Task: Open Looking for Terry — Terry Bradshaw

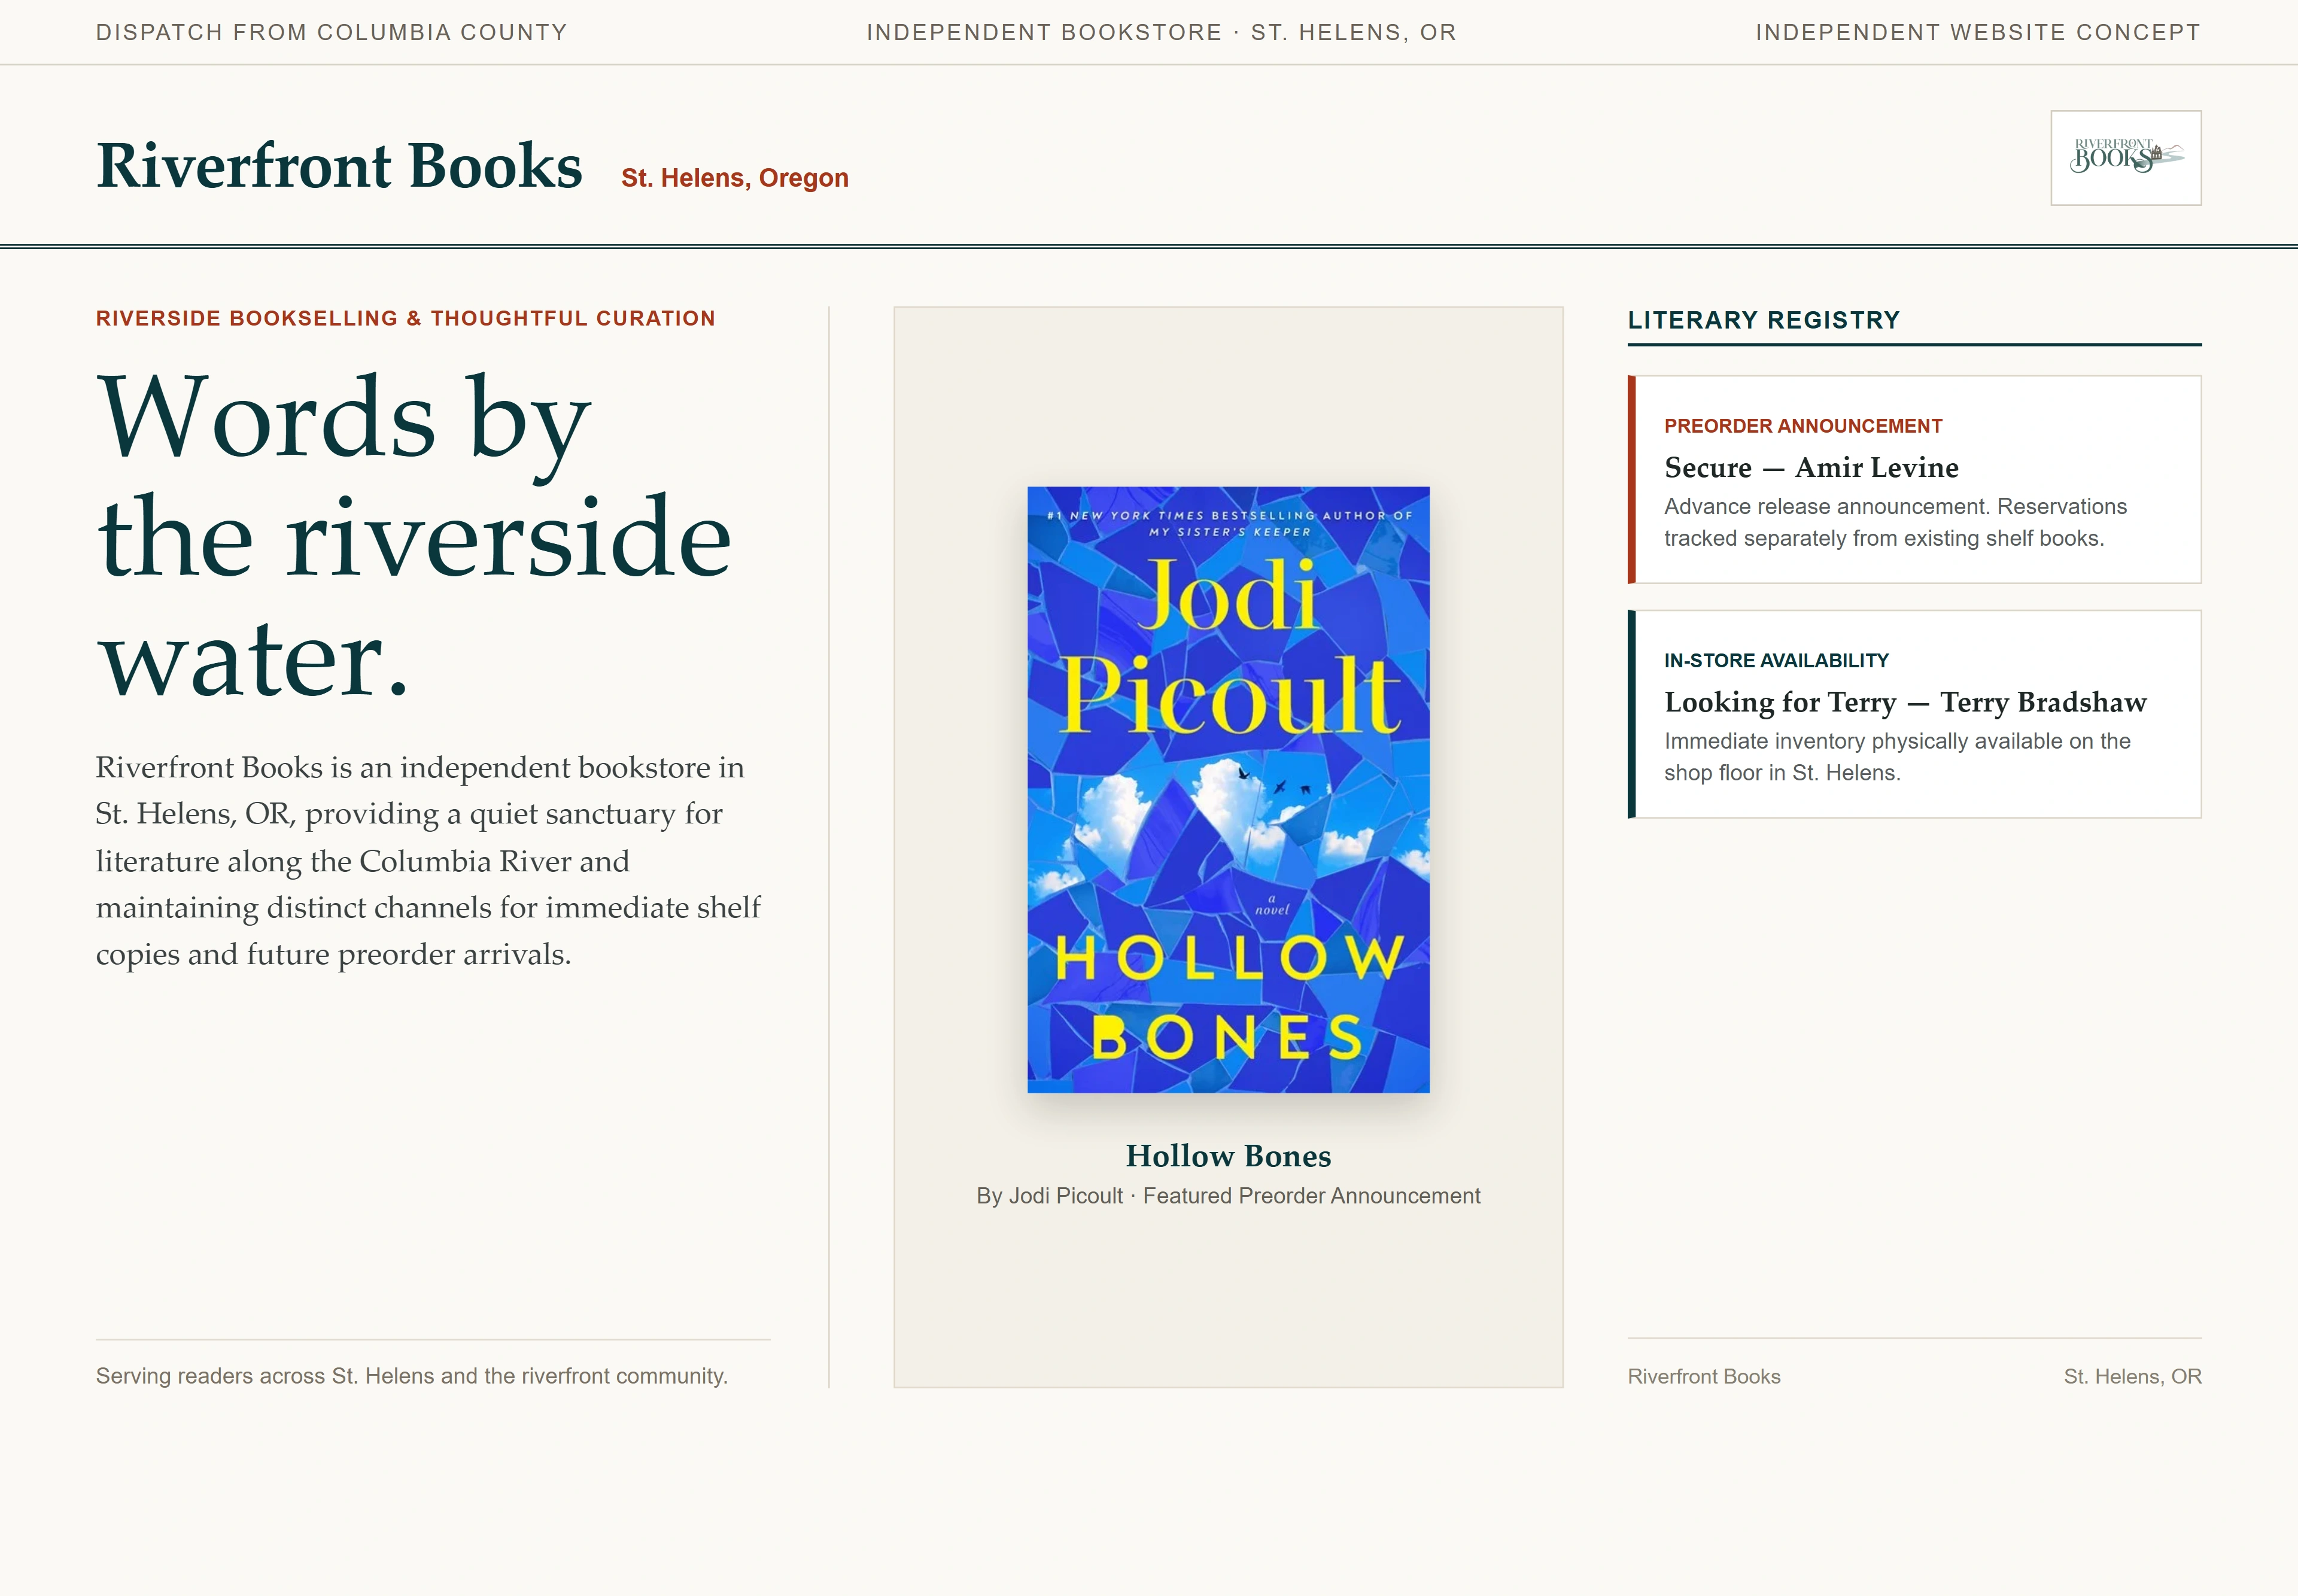Action: (x=1914, y=714)
